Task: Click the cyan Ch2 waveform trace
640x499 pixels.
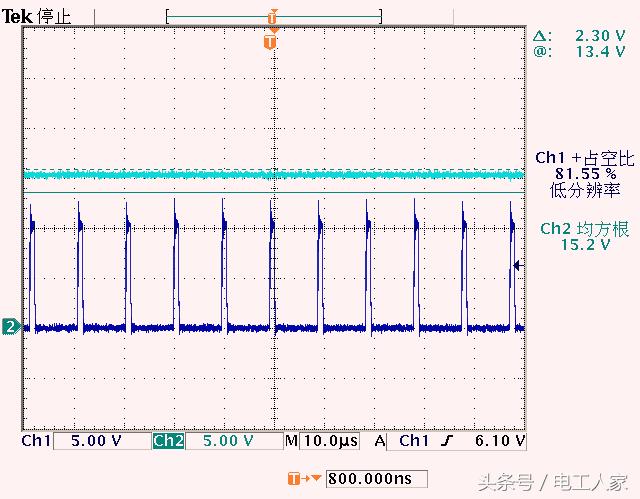Action: (273, 175)
